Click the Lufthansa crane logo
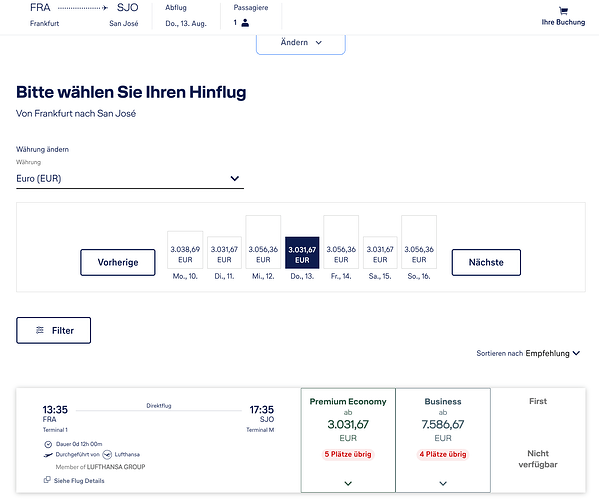 (107, 455)
